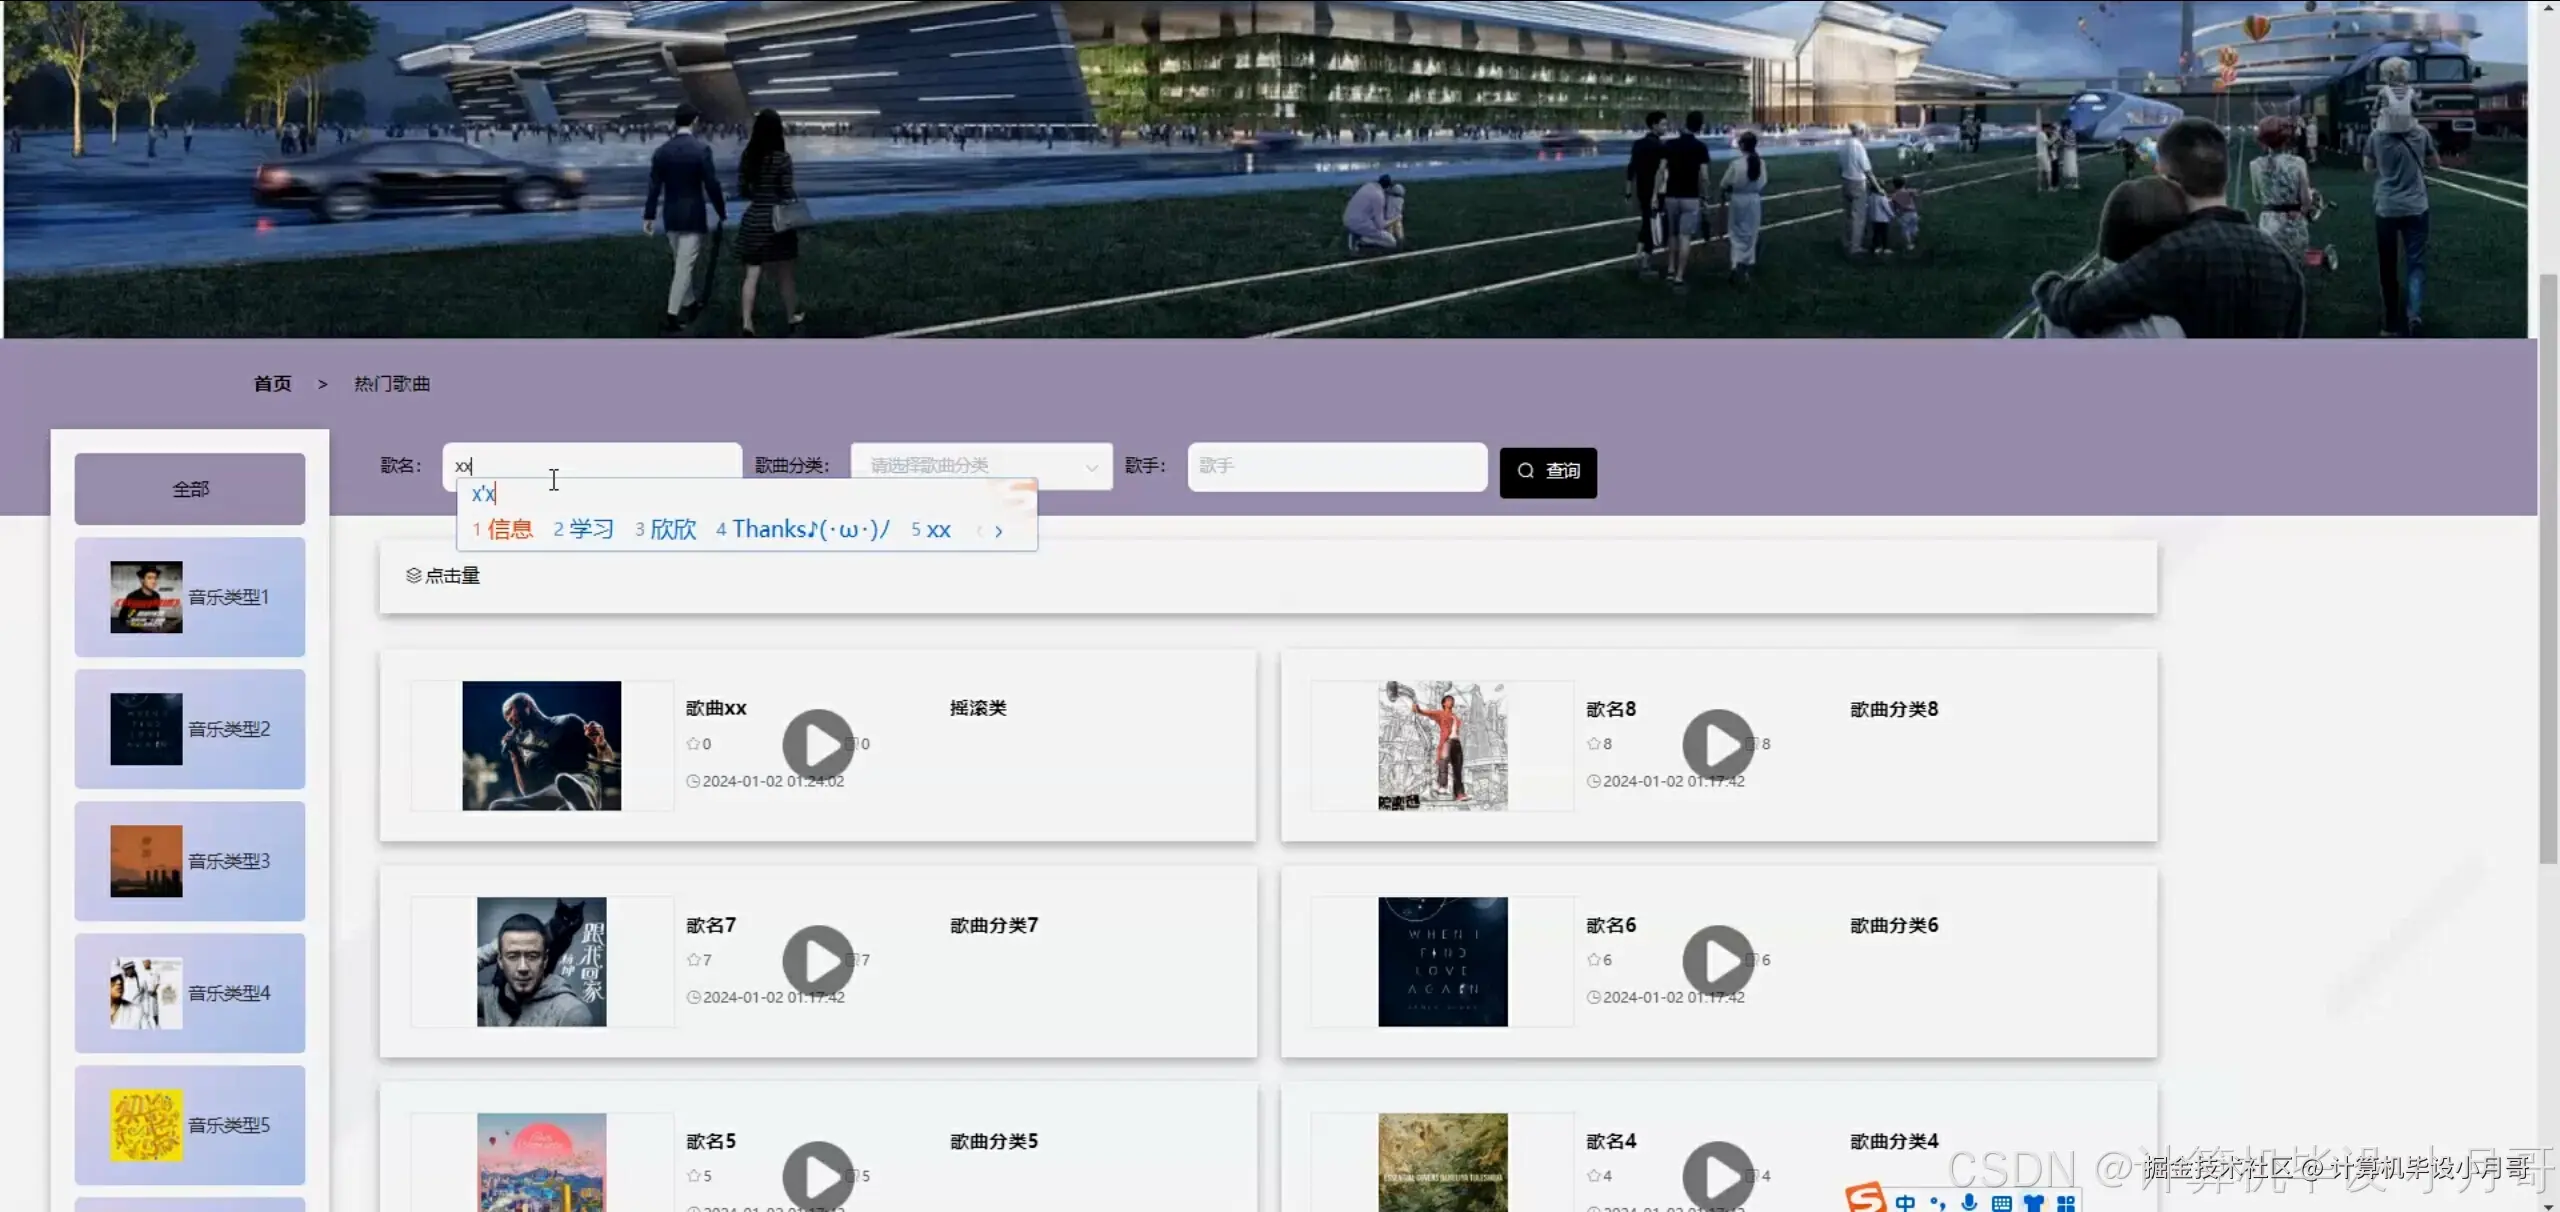The height and width of the screenshot is (1212, 2560).
Task: Open Sogou skin shirt icon
Action: pyautogui.click(x=2033, y=1203)
